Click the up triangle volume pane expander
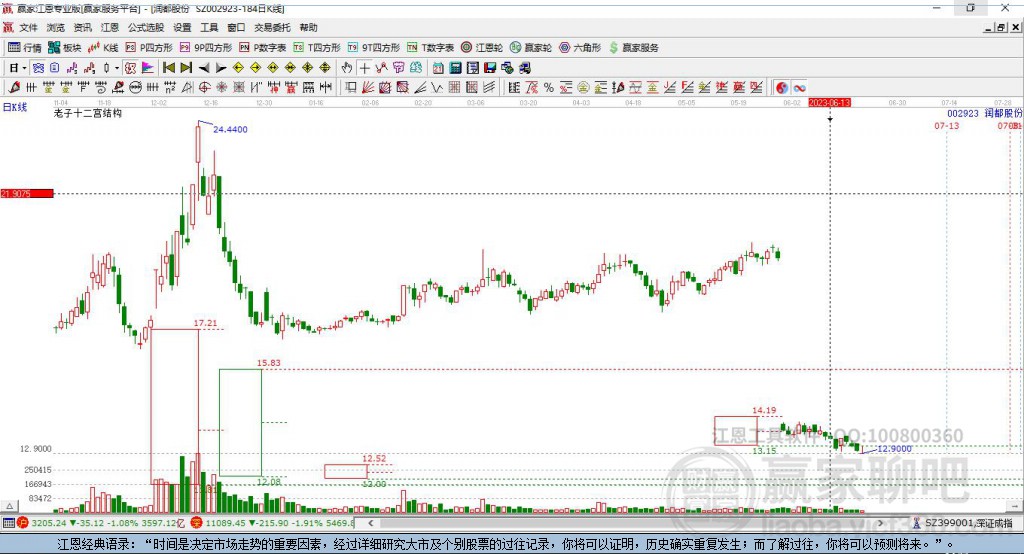 [x=9, y=506]
